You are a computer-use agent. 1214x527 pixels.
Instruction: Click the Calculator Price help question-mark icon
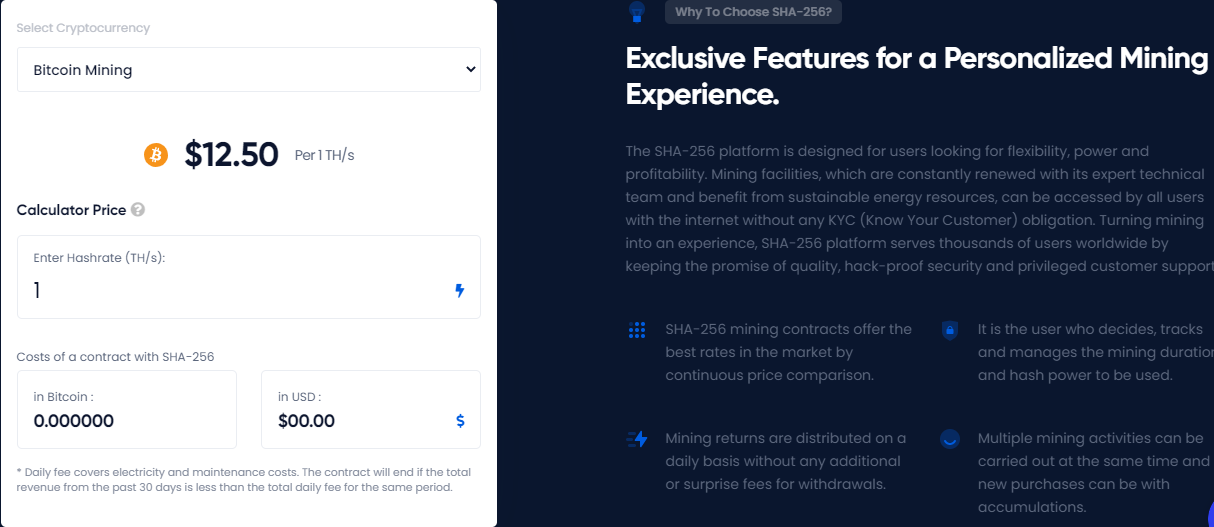click(x=138, y=210)
